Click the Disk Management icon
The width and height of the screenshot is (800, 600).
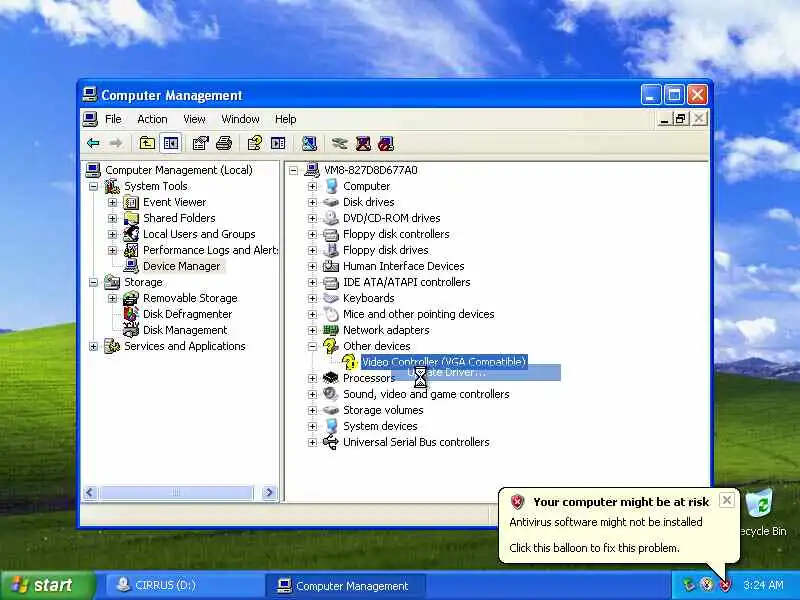tap(131, 330)
